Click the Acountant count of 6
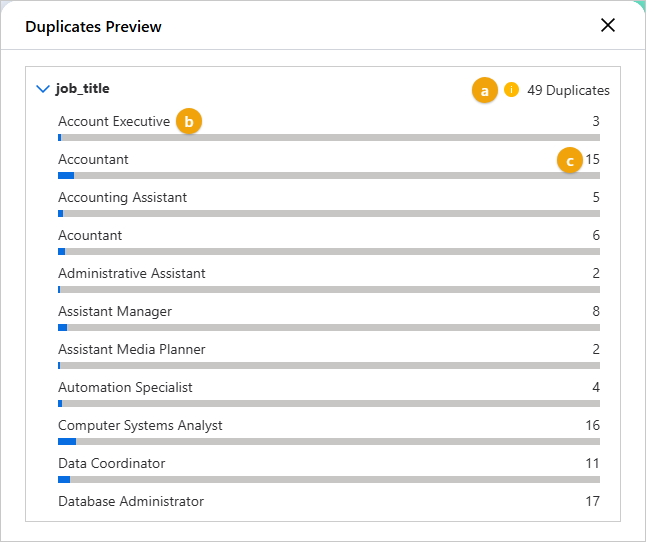 pyautogui.click(x=596, y=235)
